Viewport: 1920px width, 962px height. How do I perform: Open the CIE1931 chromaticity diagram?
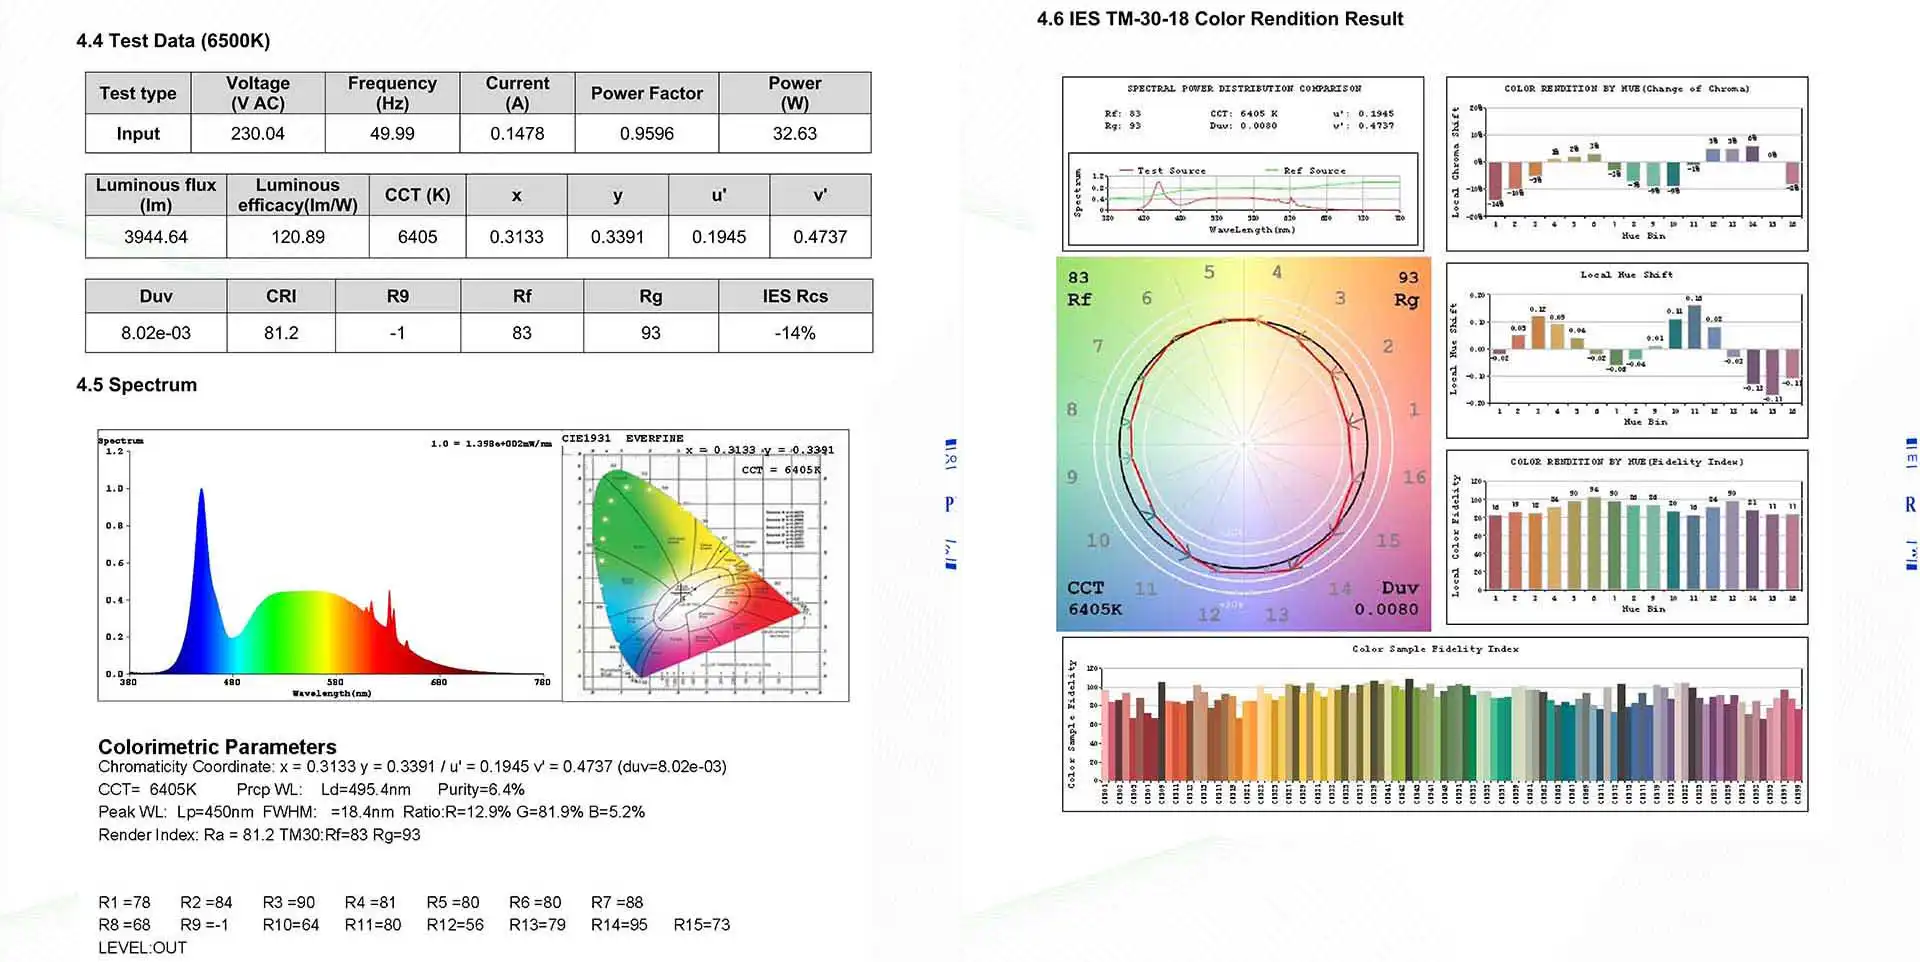(705, 566)
